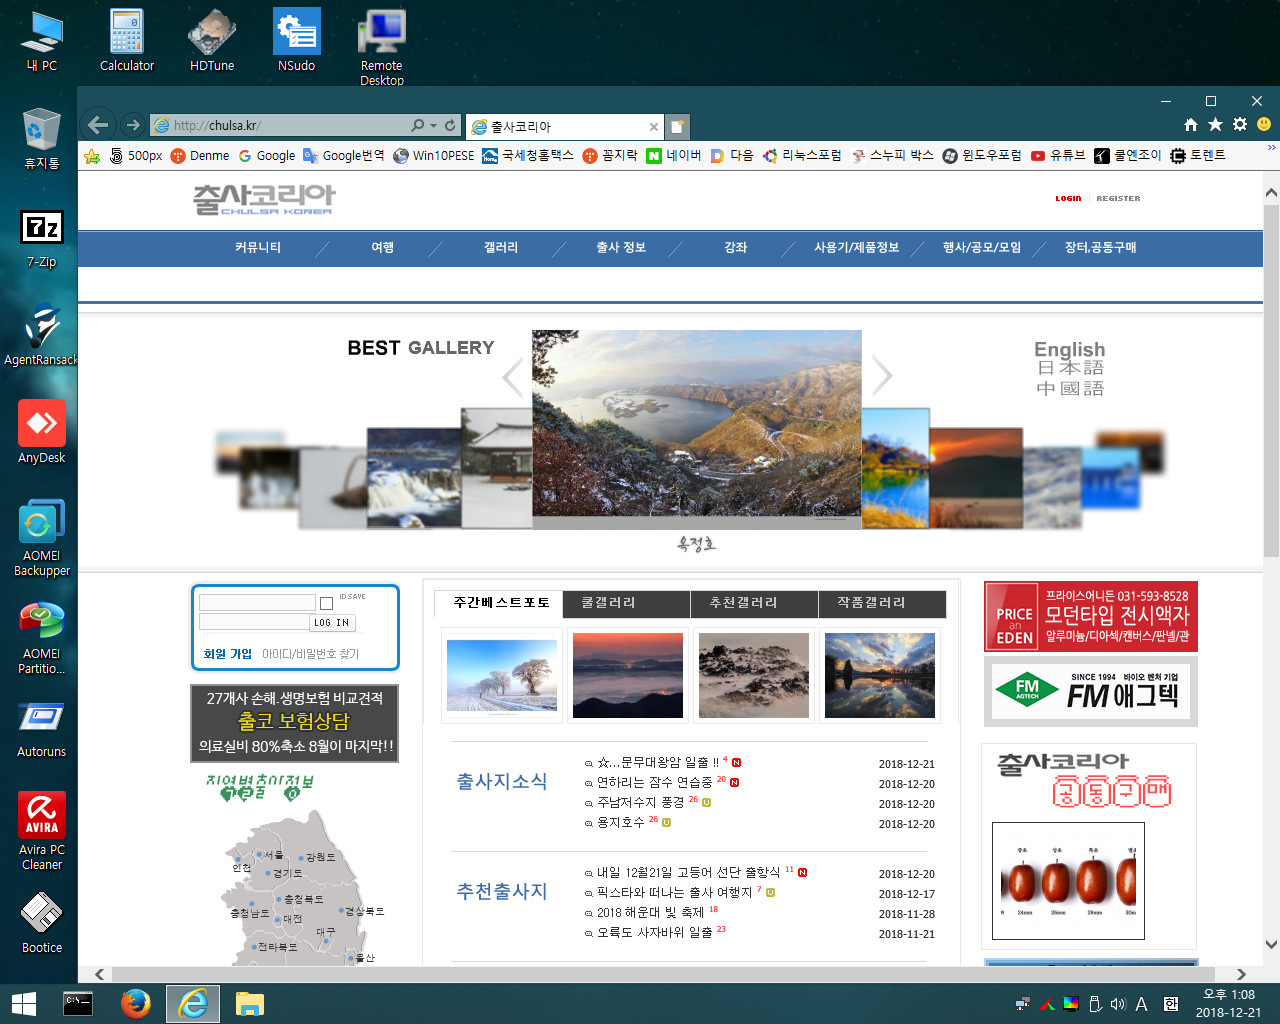Image resolution: width=1280 pixels, height=1024 pixels.
Task: Open File Explorer from taskbar
Action: 249,1003
